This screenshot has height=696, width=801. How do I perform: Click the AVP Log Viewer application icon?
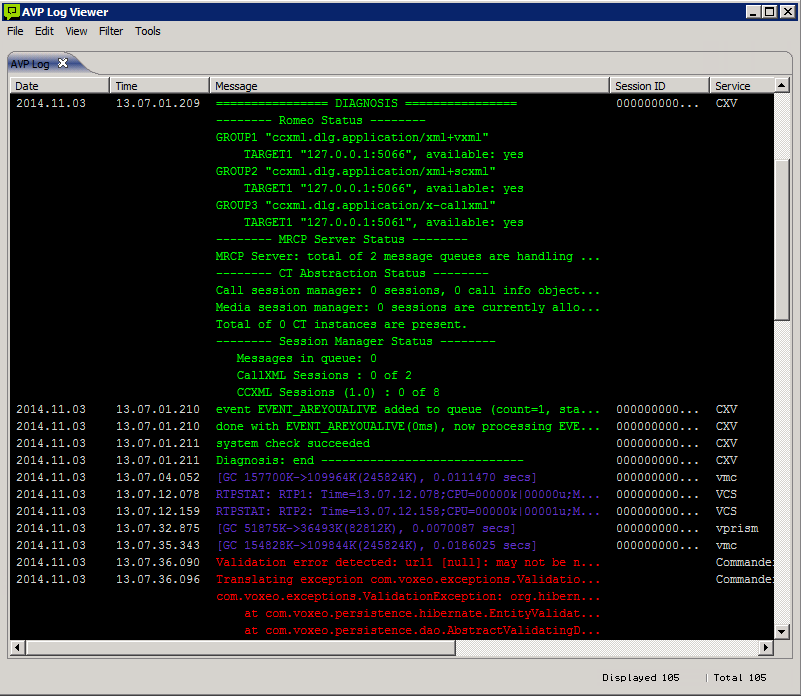(12, 11)
